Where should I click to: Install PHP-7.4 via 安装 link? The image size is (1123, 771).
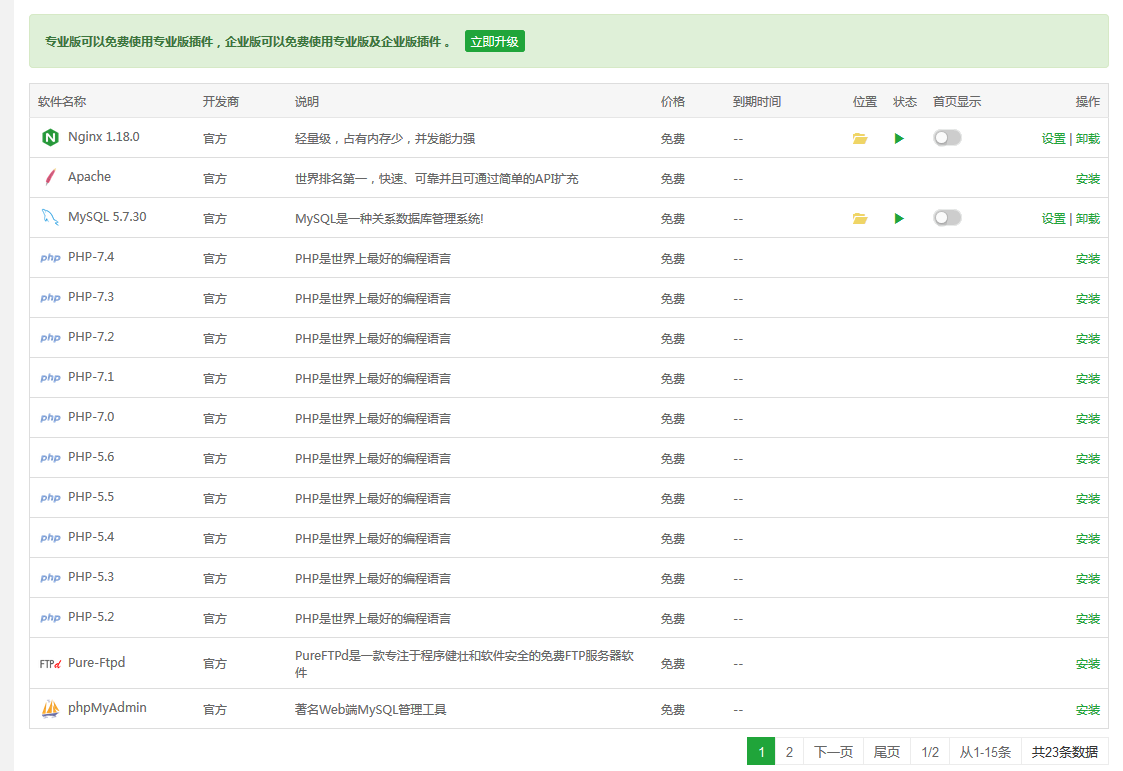pyautogui.click(x=1088, y=259)
